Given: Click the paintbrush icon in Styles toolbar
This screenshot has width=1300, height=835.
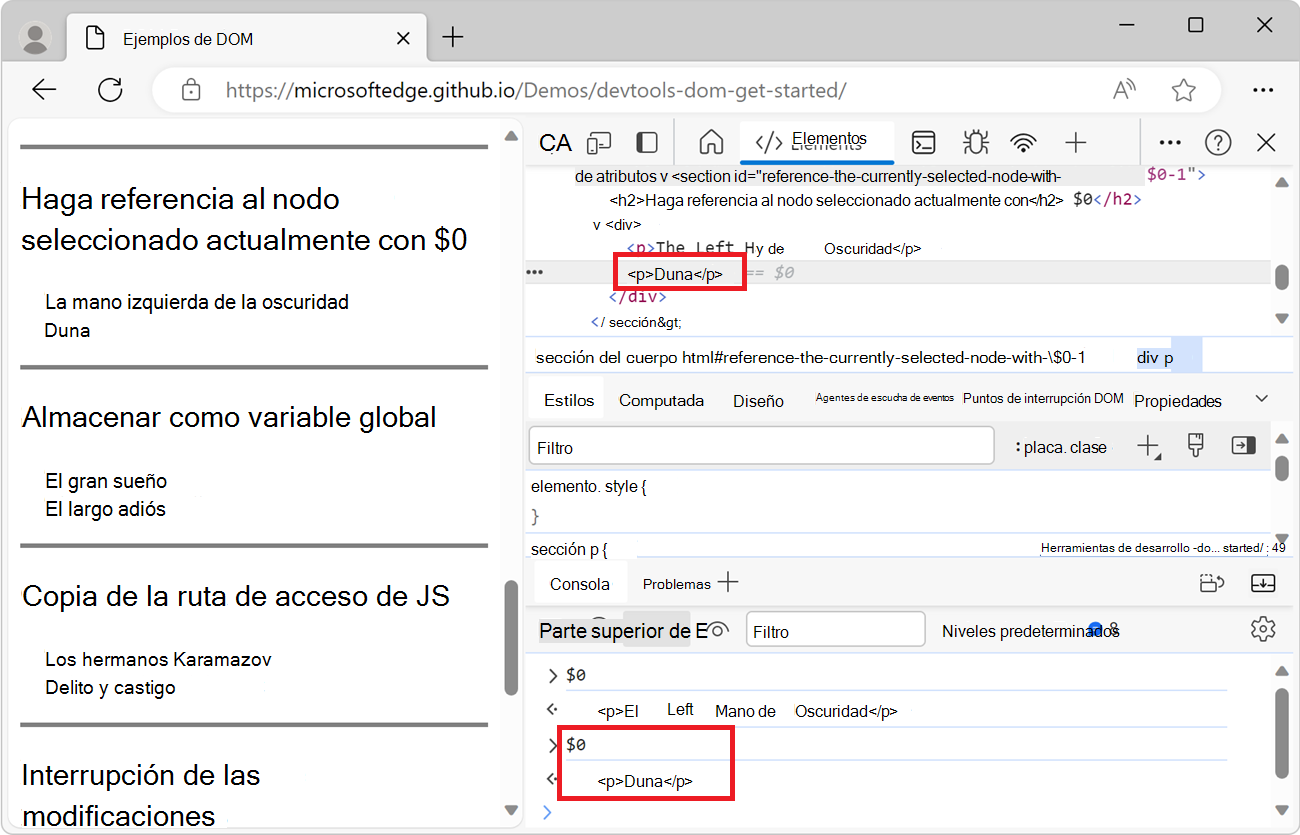Looking at the screenshot, I should click(x=1195, y=446).
